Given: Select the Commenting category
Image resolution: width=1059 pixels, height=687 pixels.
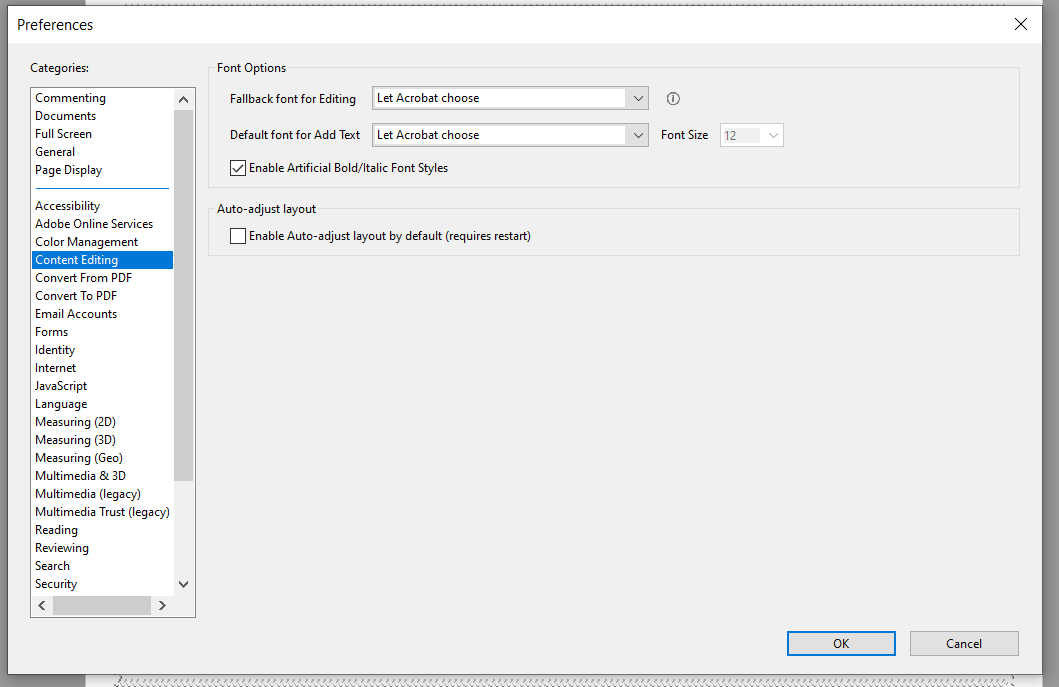Looking at the screenshot, I should pyautogui.click(x=70, y=98).
